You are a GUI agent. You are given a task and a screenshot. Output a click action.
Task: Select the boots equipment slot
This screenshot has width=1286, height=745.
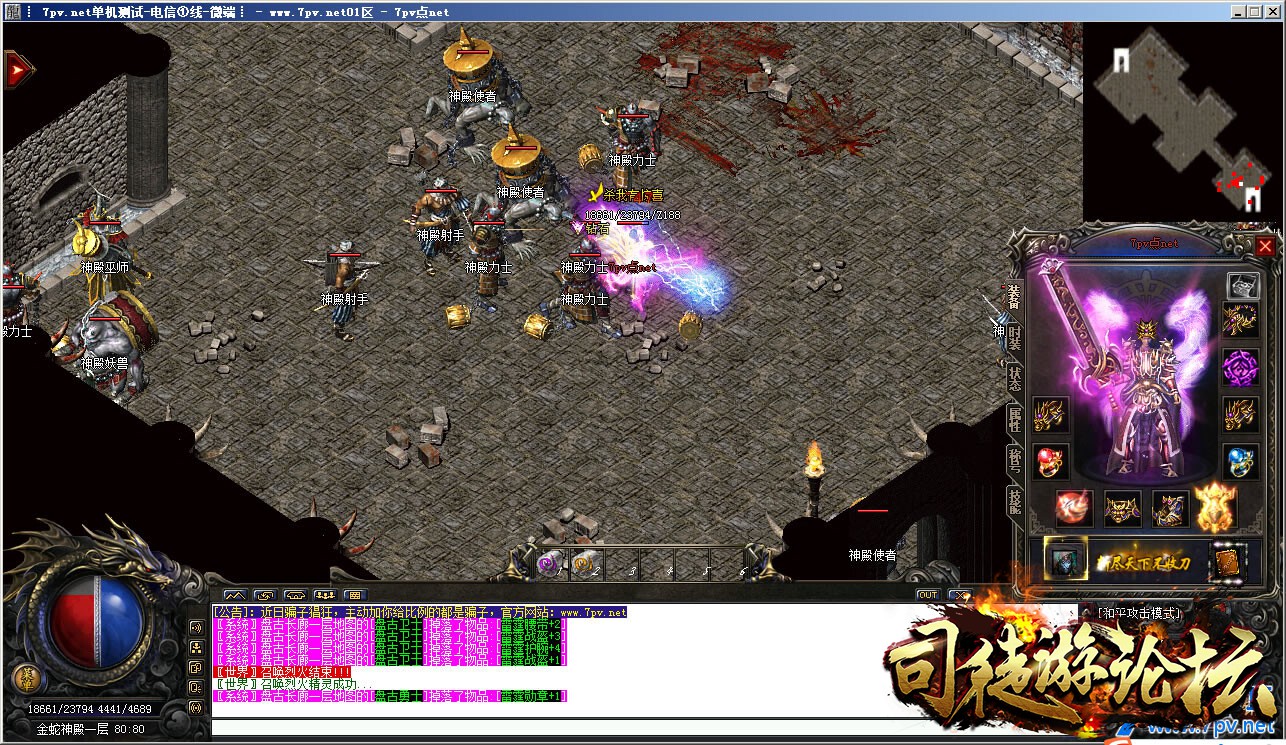click(x=1169, y=509)
